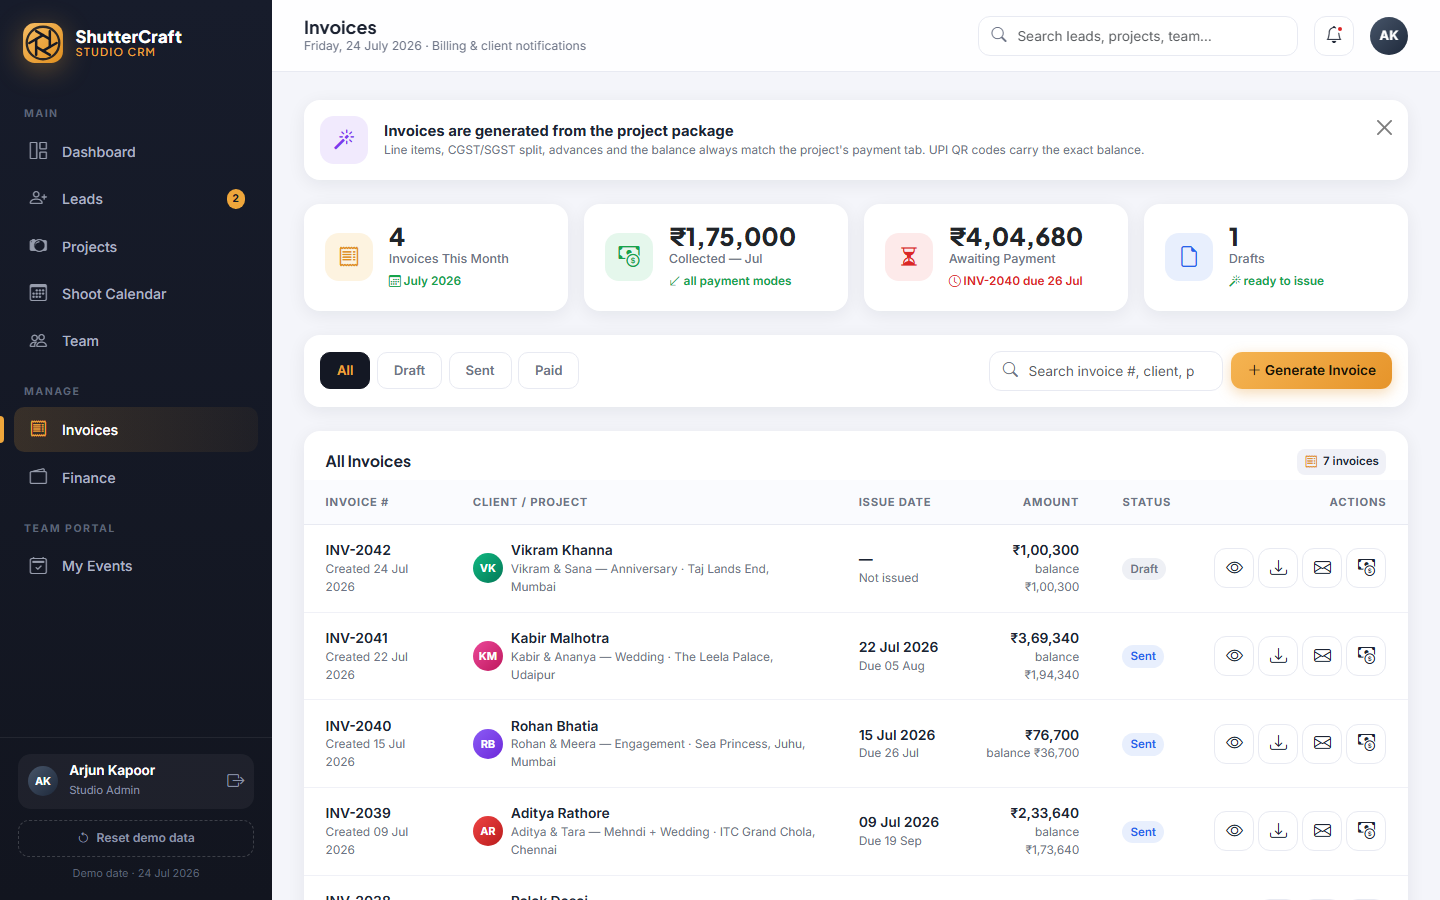Reset demo data
This screenshot has width=1440, height=900.
click(x=136, y=838)
